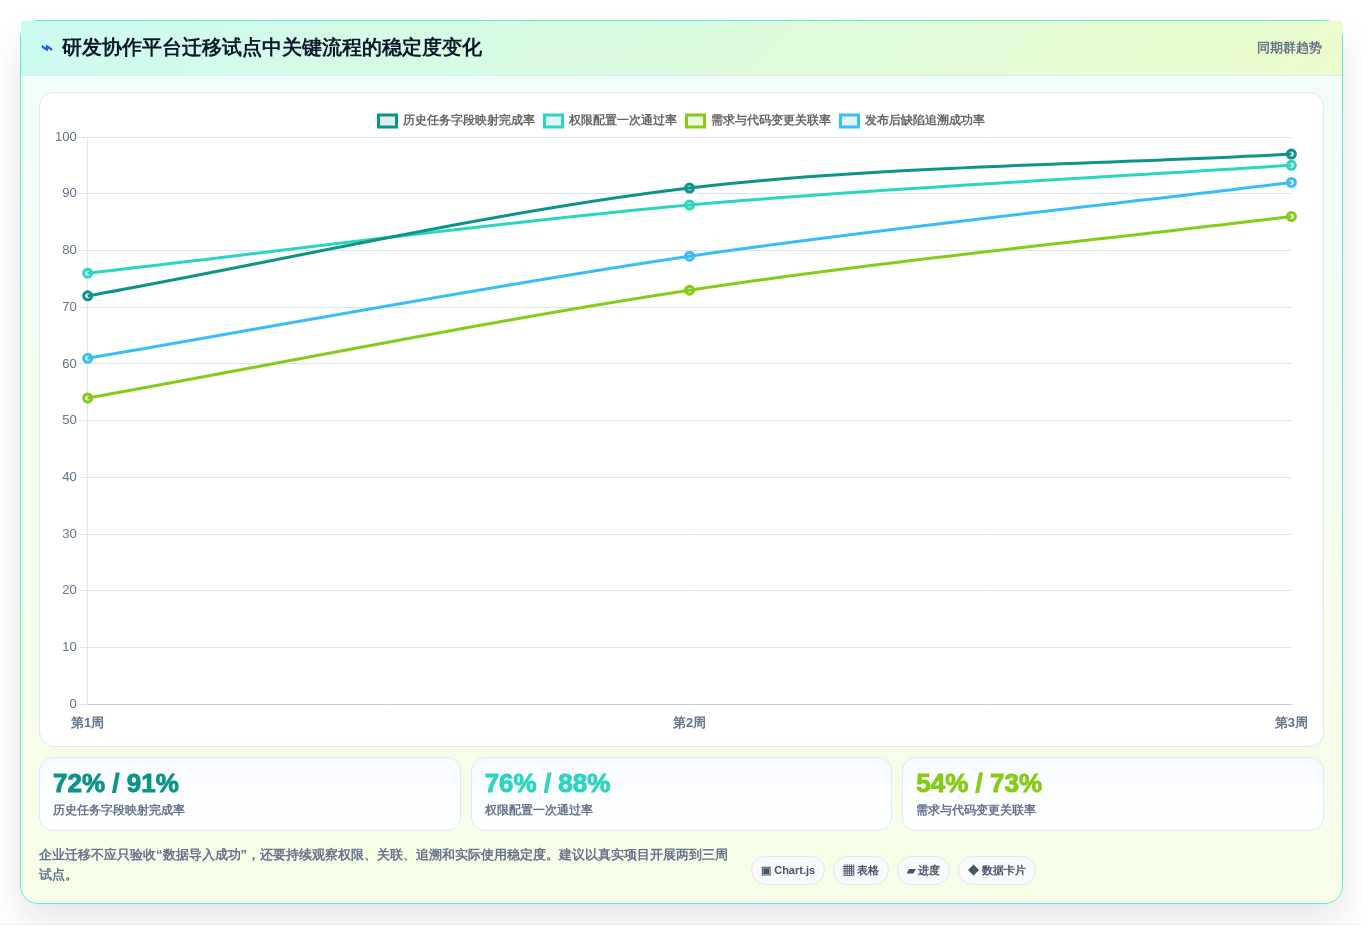
Task: Click the teal week 2 data point at 88
Action: coord(689,205)
